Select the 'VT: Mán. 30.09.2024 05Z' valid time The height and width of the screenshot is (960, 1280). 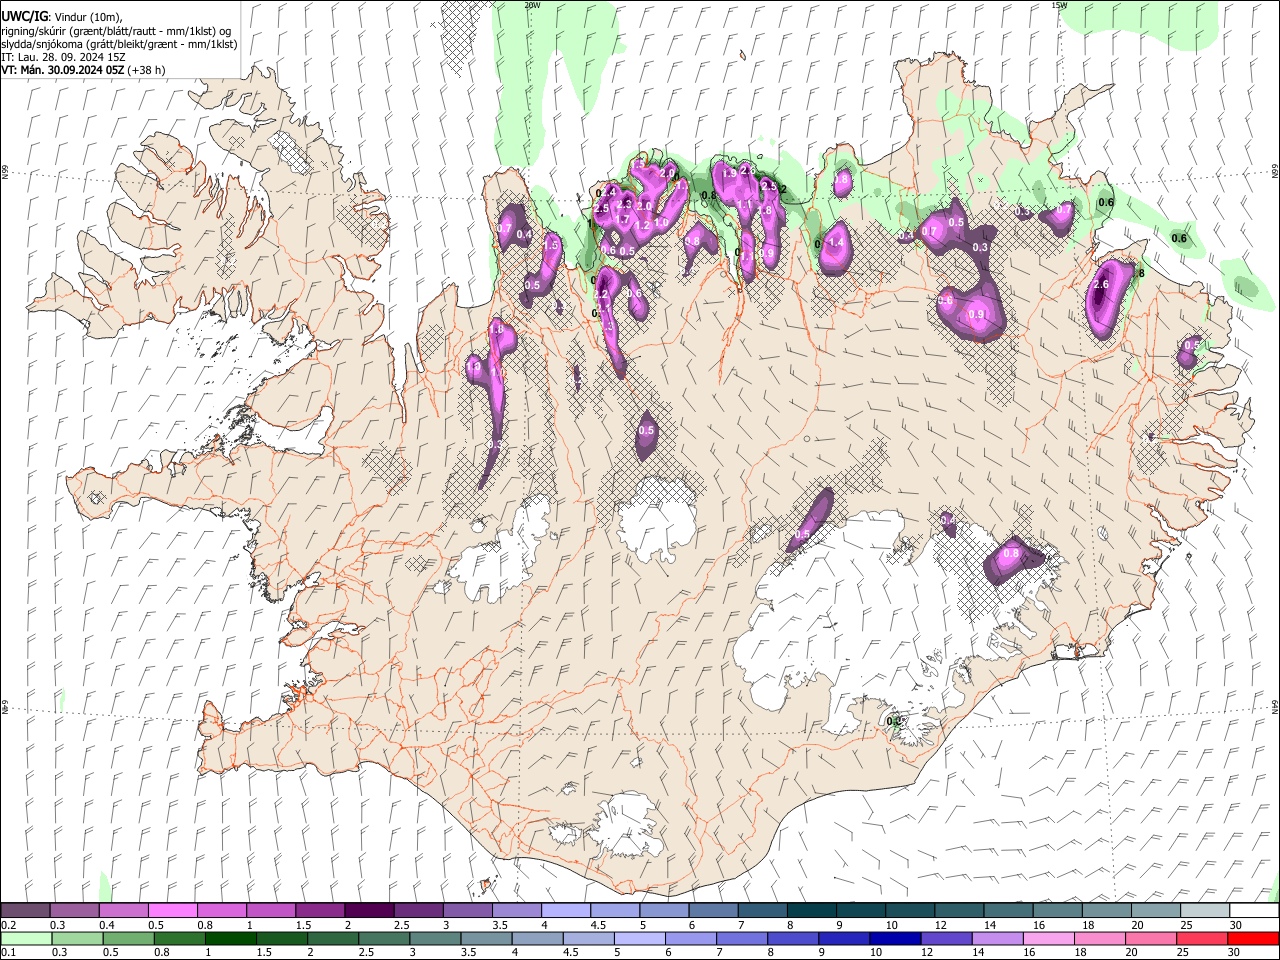(62, 70)
